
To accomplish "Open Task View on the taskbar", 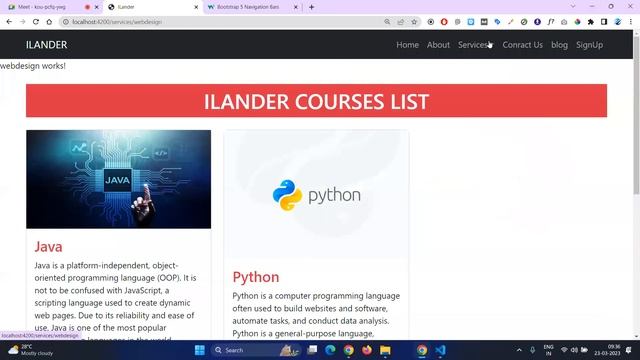I will (312, 350).
